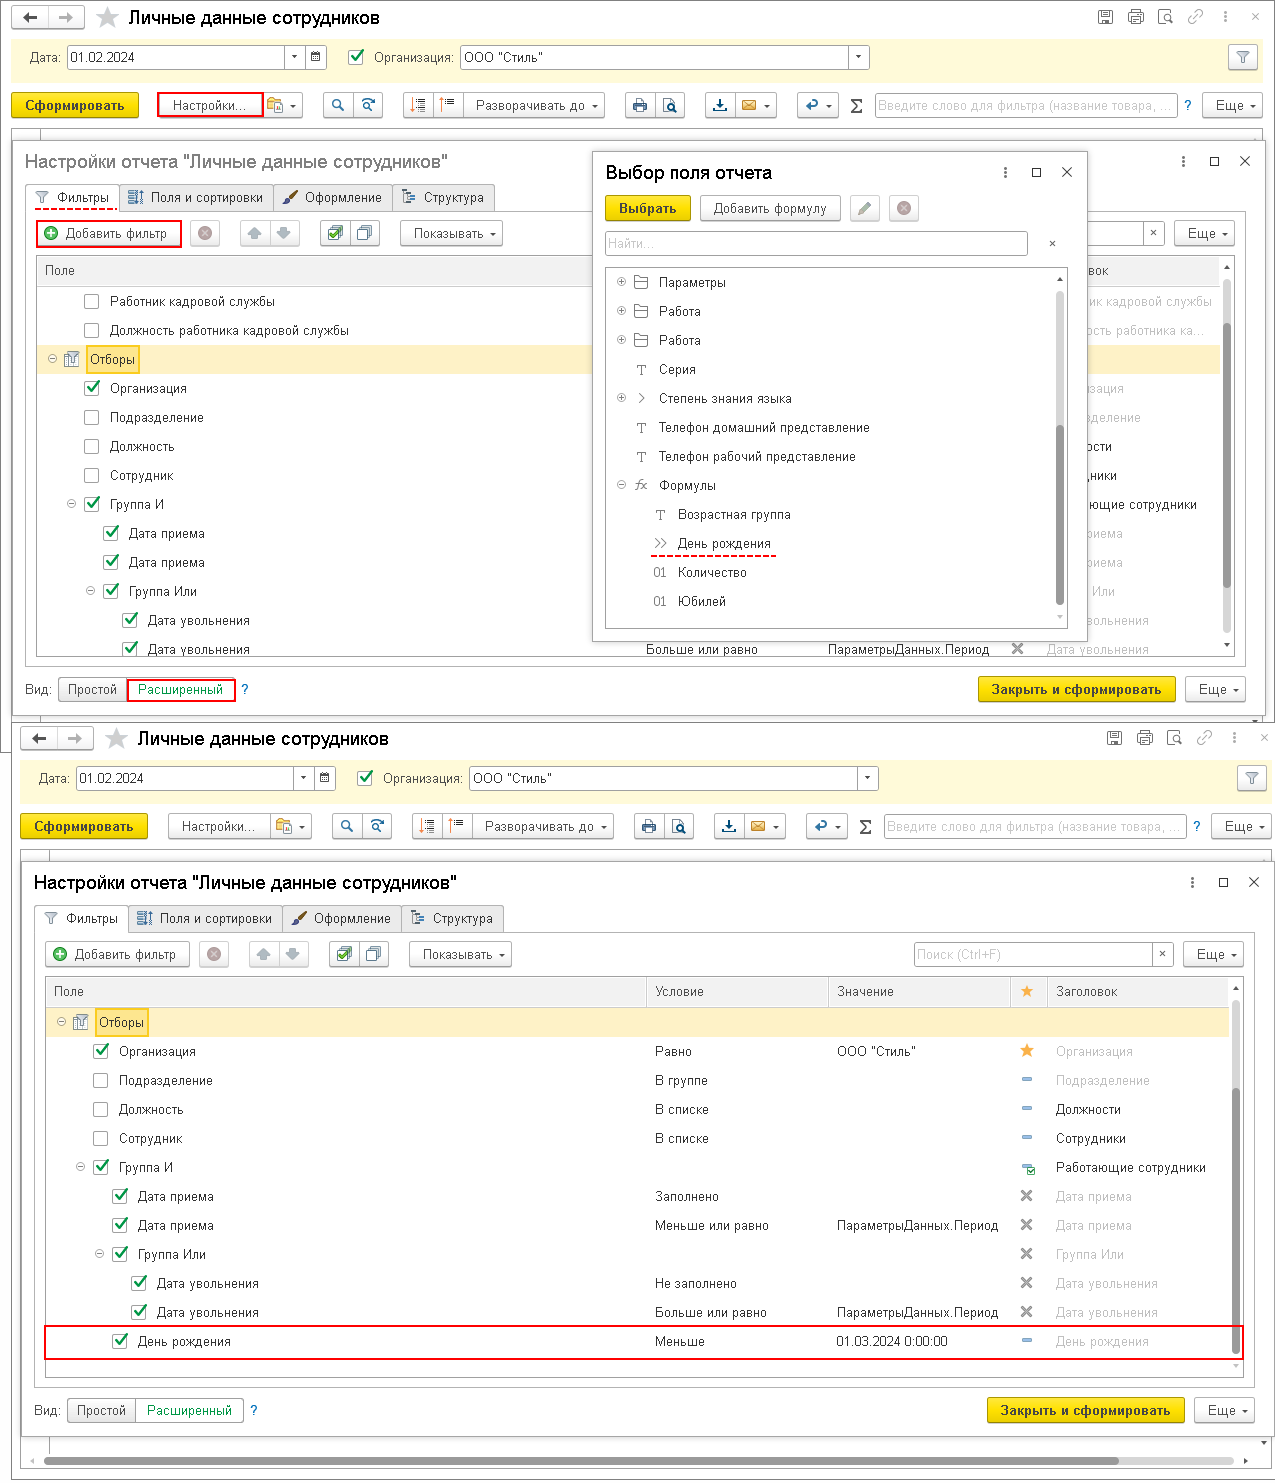The width and height of the screenshot is (1275, 1483).
Task: Switch to Оформление tab in upper panel
Action: [x=332, y=197]
